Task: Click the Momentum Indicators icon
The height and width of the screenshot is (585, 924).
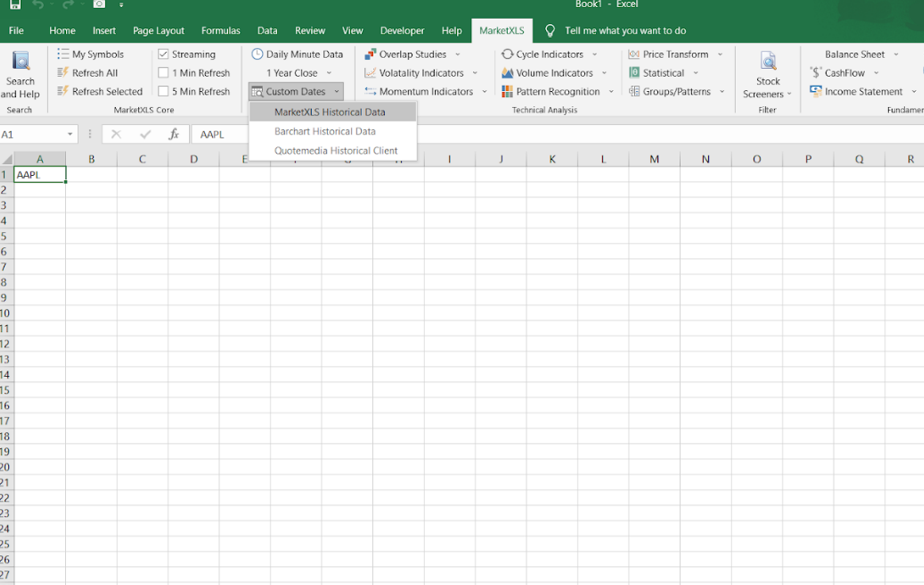Action: (x=370, y=91)
